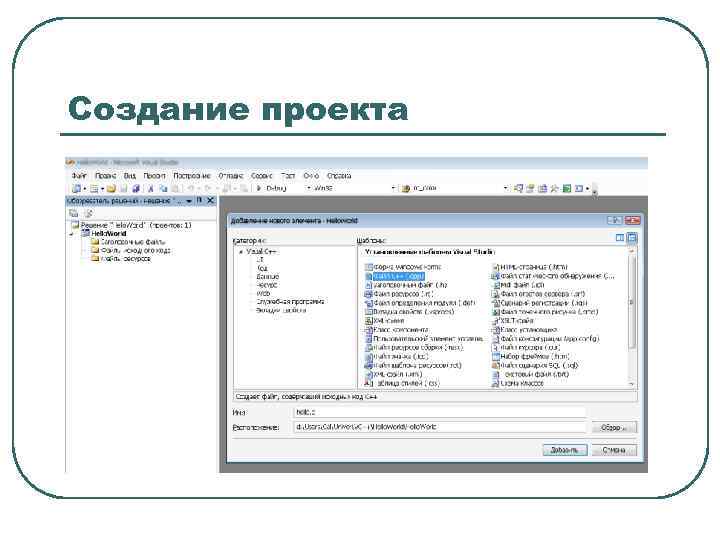Open the Project (Проект) menu
The width and height of the screenshot is (720, 540).
154,176
